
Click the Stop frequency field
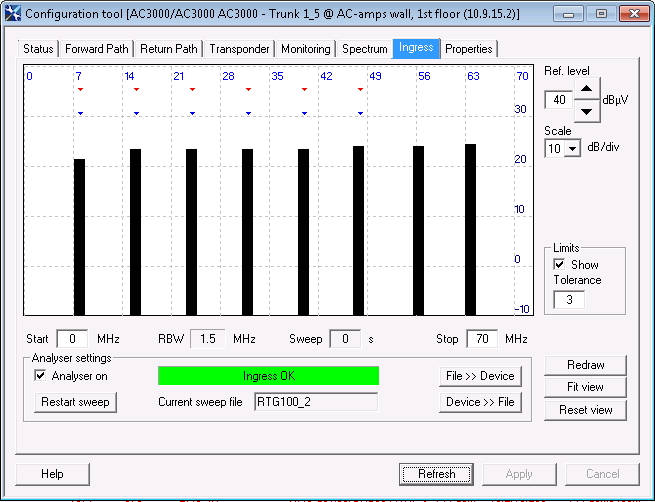[x=482, y=339]
